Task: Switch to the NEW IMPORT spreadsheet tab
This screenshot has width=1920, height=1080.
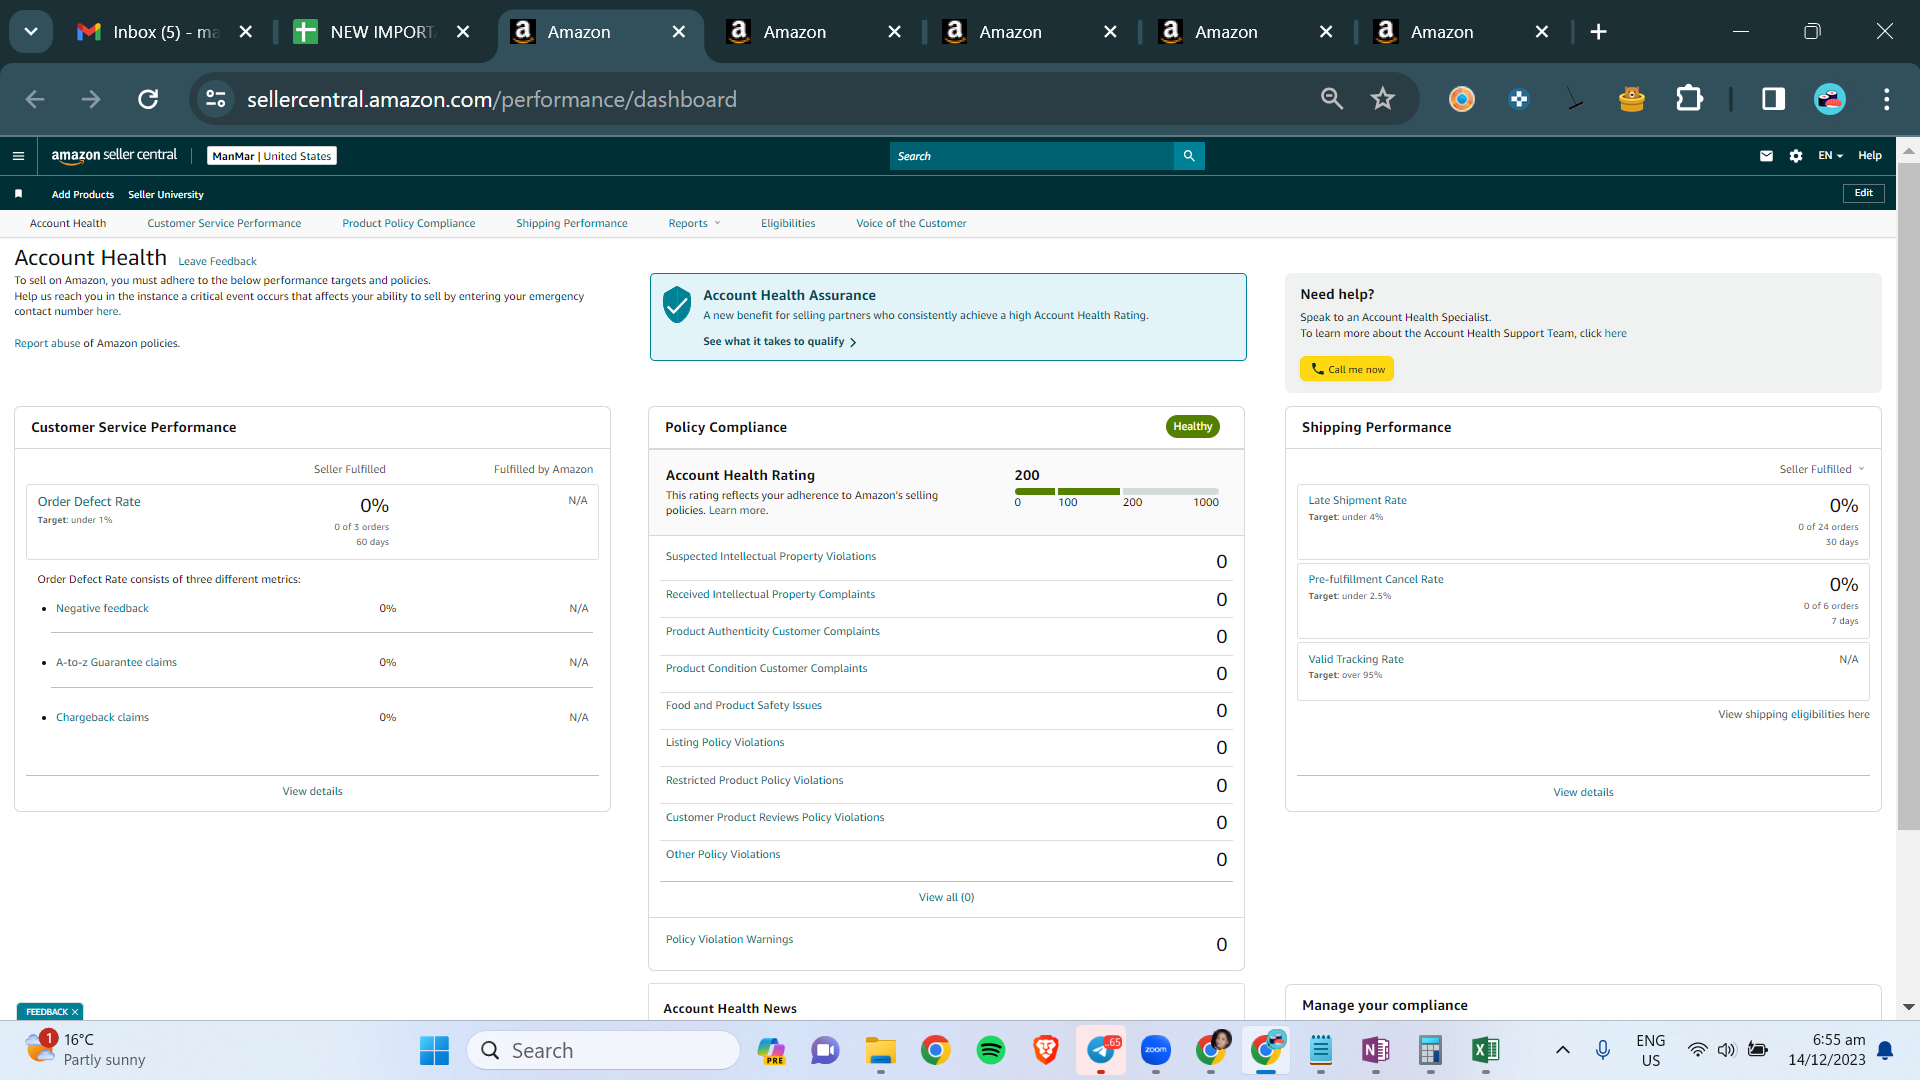Action: (x=381, y=32)
